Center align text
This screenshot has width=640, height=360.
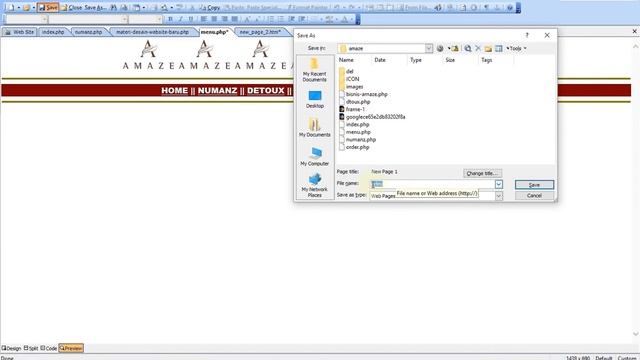[x=213, y=19]
